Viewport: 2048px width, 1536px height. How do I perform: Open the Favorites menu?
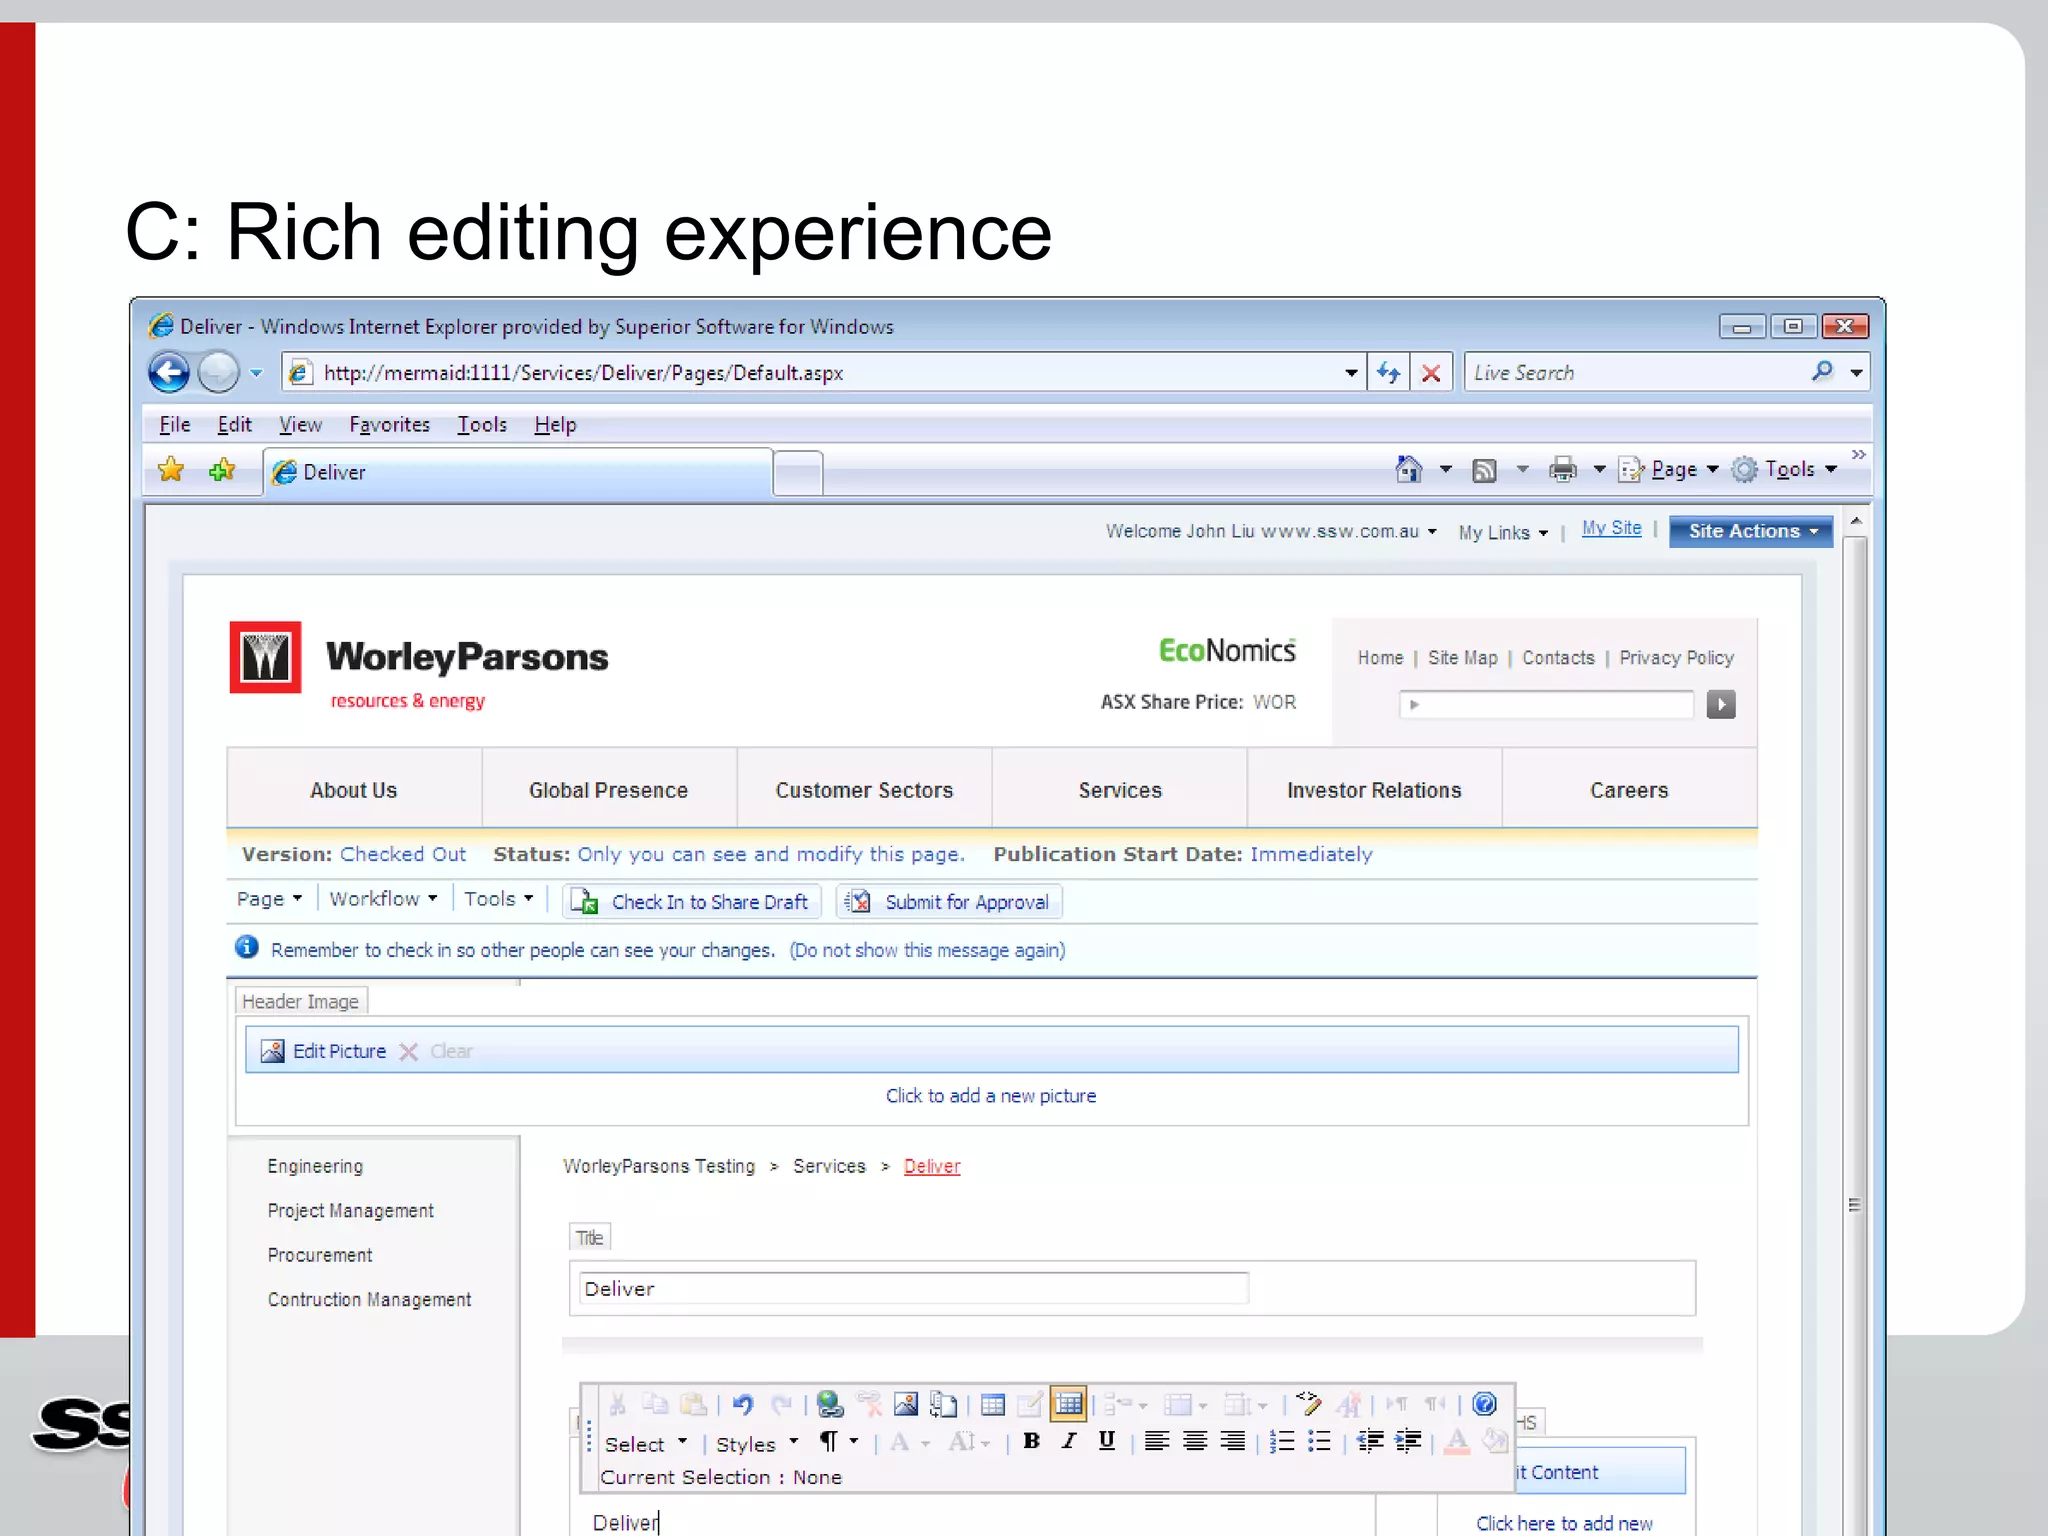tap(389, 424)
